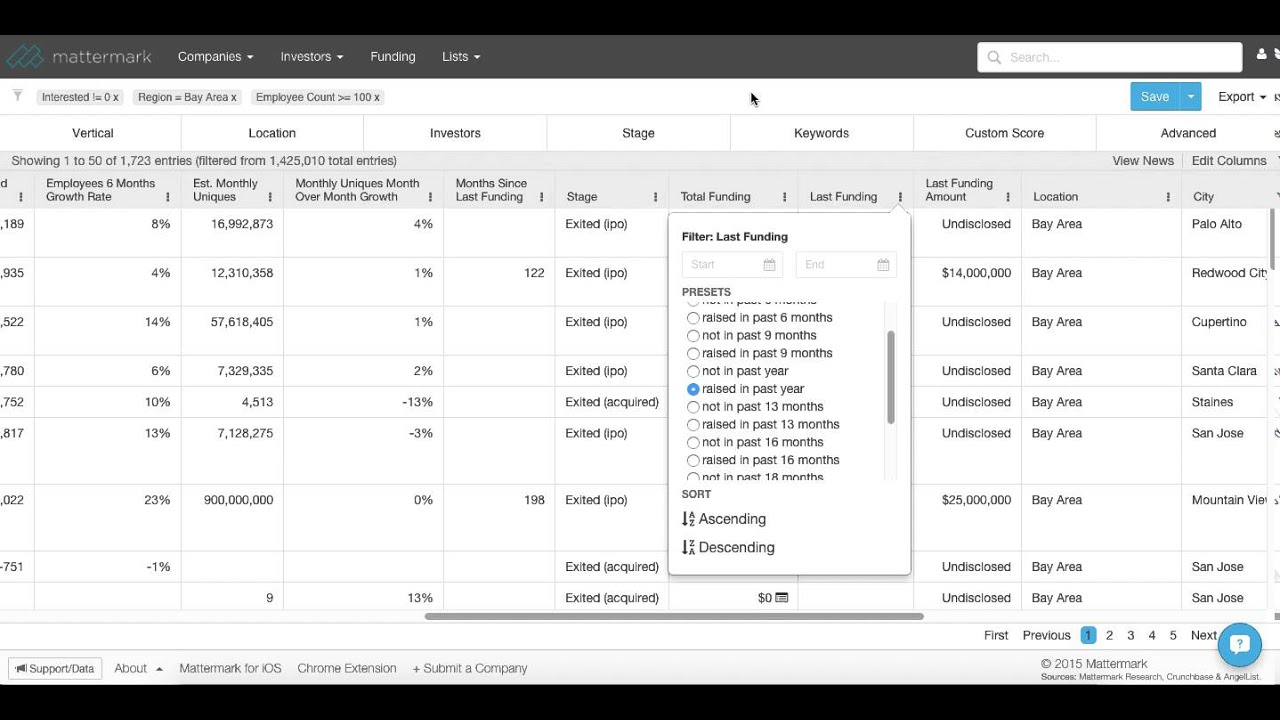
Task: Open Est. Monthly Uniques column menu dots
Action: coord(270,197)
